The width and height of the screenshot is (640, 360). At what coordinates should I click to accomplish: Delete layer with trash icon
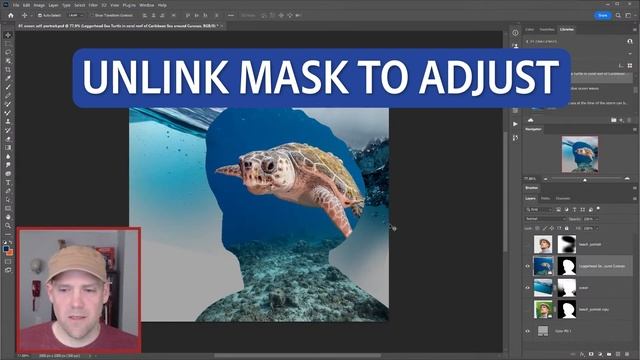pyautogui.click(x=627, y=354)
